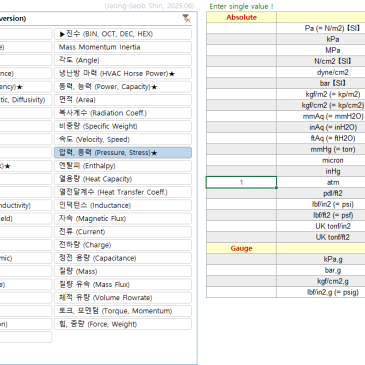Click the dyne/cm2 unit label
This screenshot has width=365, height=365.
[333, 72]
